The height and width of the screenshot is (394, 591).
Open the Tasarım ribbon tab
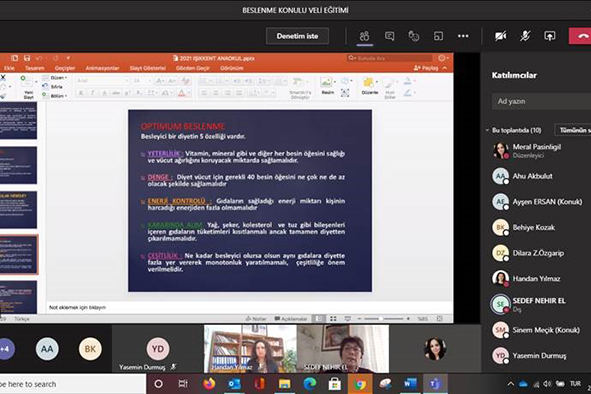[34, 68]
